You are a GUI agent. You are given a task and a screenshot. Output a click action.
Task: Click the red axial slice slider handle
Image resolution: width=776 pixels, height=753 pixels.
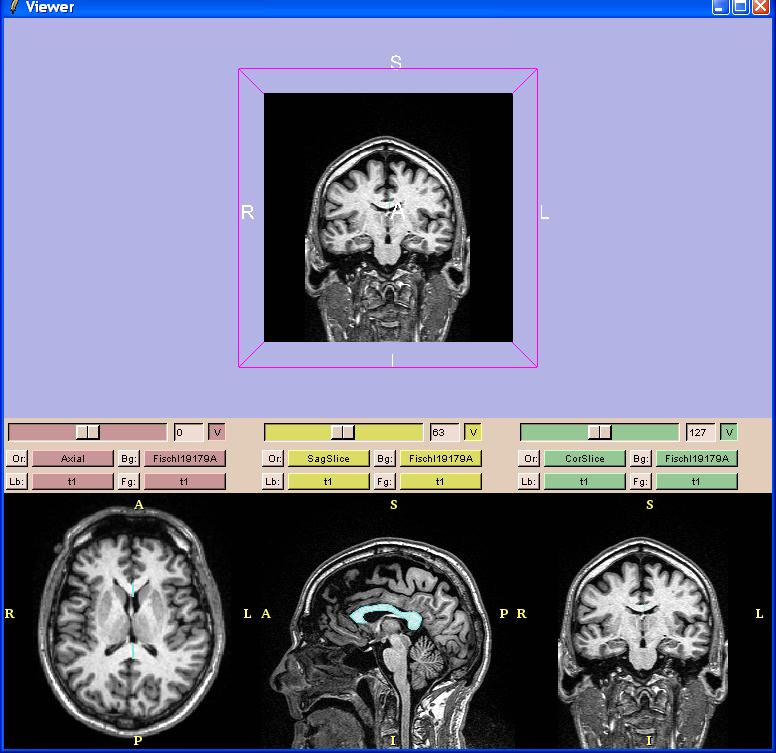click(x=88, y=432)
